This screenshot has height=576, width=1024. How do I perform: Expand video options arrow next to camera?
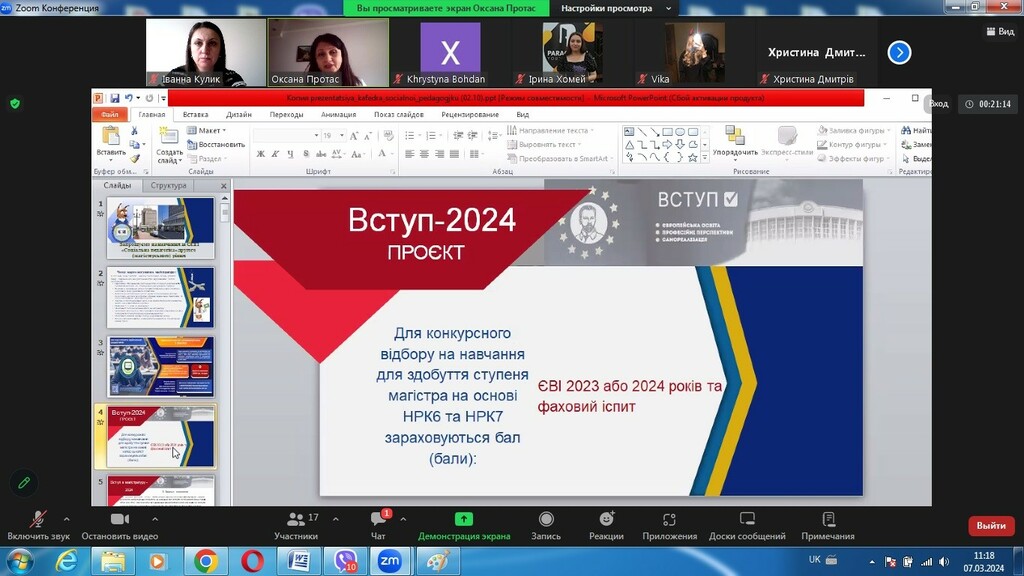click(155, 519)
